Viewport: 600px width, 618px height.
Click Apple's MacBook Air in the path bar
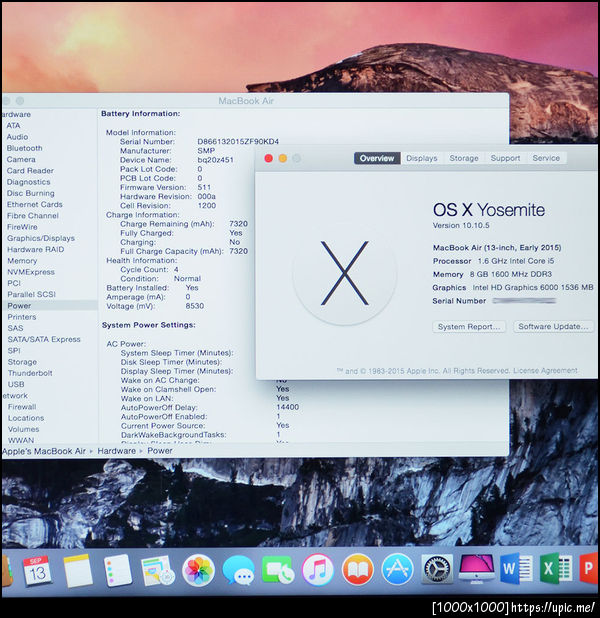tap(44, 451)
